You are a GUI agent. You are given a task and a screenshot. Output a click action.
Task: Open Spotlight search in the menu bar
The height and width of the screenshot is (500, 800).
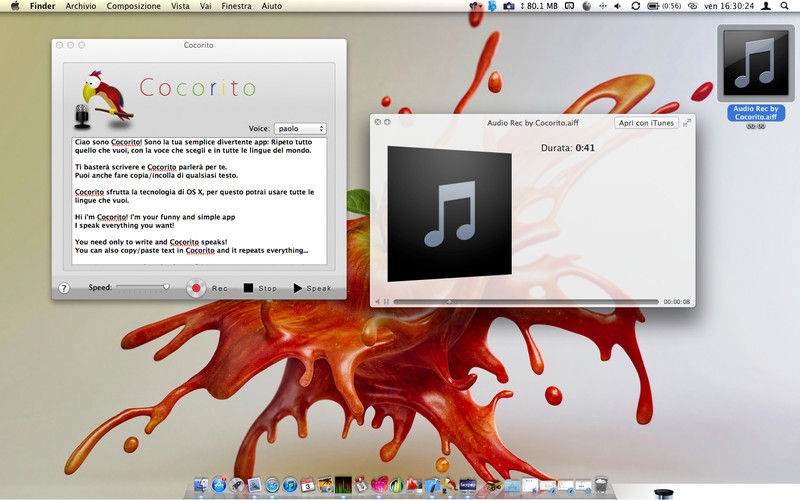(x=784, y=6)
